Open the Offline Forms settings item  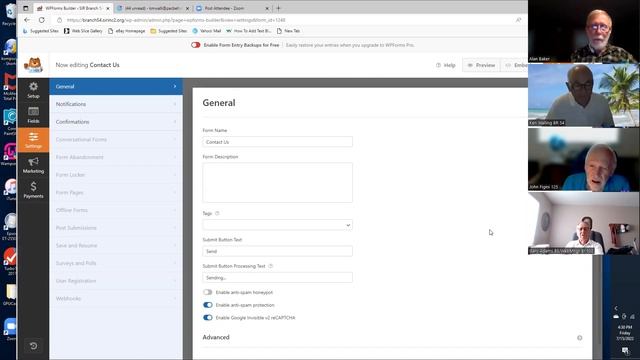click(x=116, y=210)
